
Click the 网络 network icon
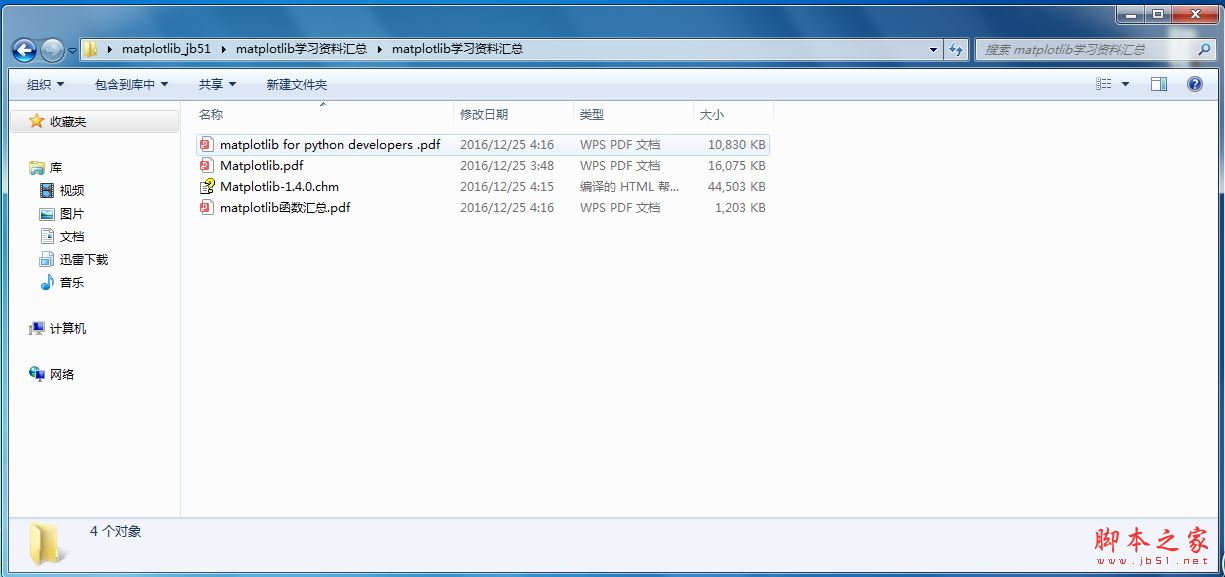[x=37, y=375]
